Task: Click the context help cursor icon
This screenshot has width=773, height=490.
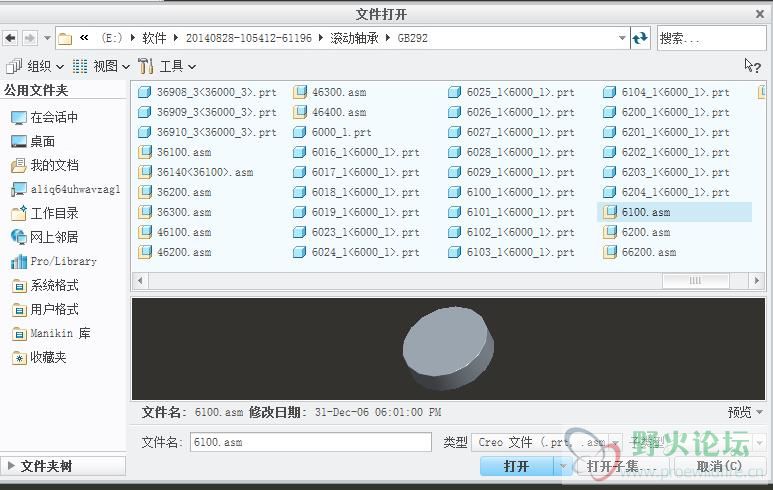Action: [752, 66]
